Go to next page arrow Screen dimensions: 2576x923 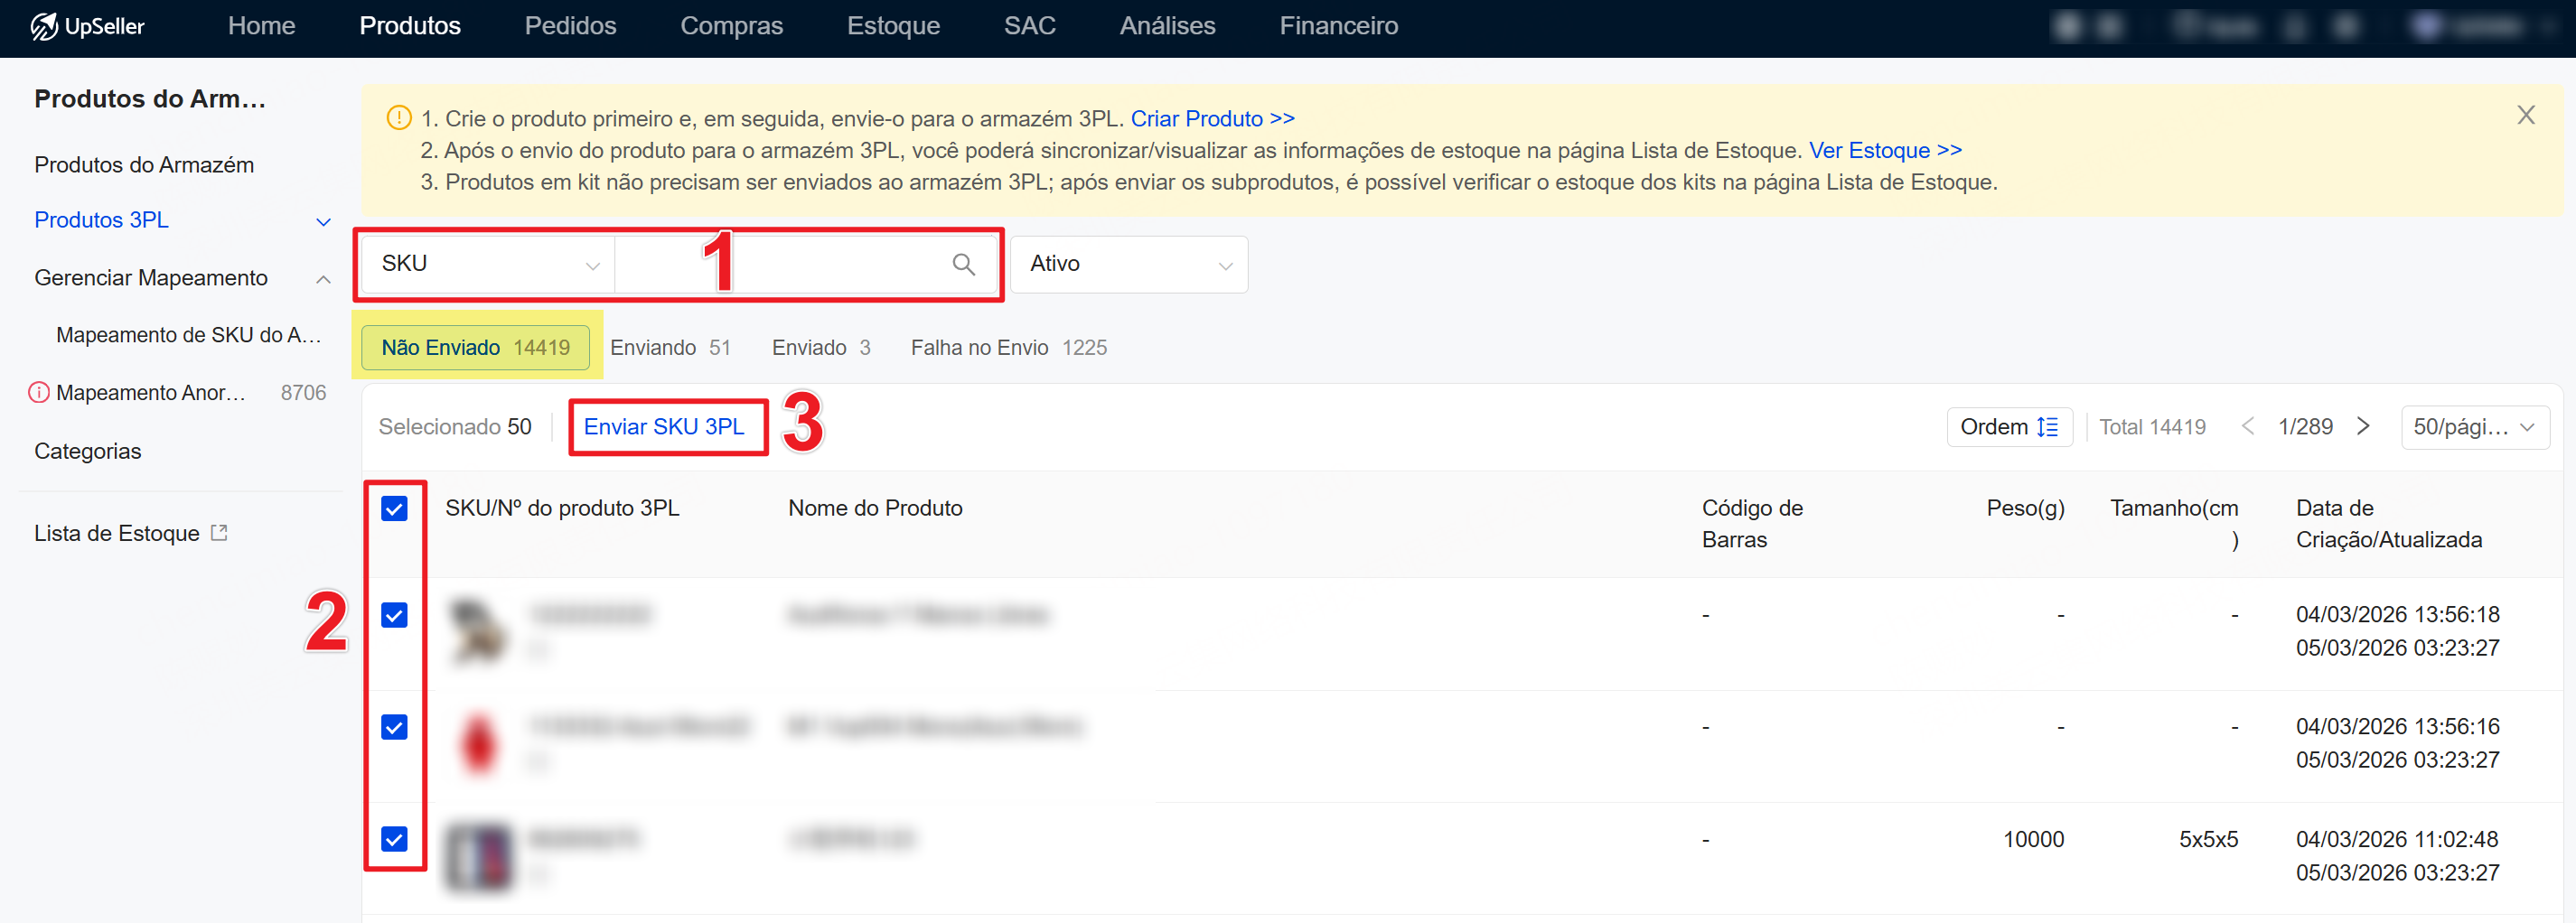(x=2363, y=427)
